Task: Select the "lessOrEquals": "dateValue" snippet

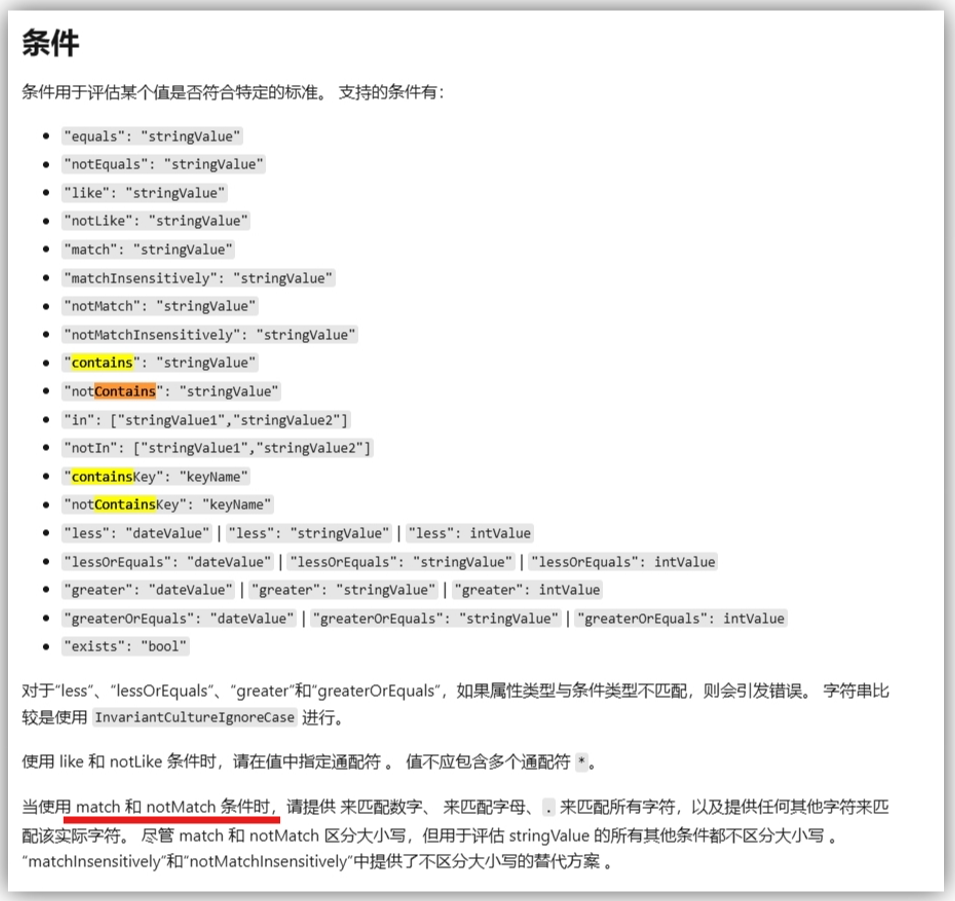Action: pyautogui.click(x=167, y=562)
